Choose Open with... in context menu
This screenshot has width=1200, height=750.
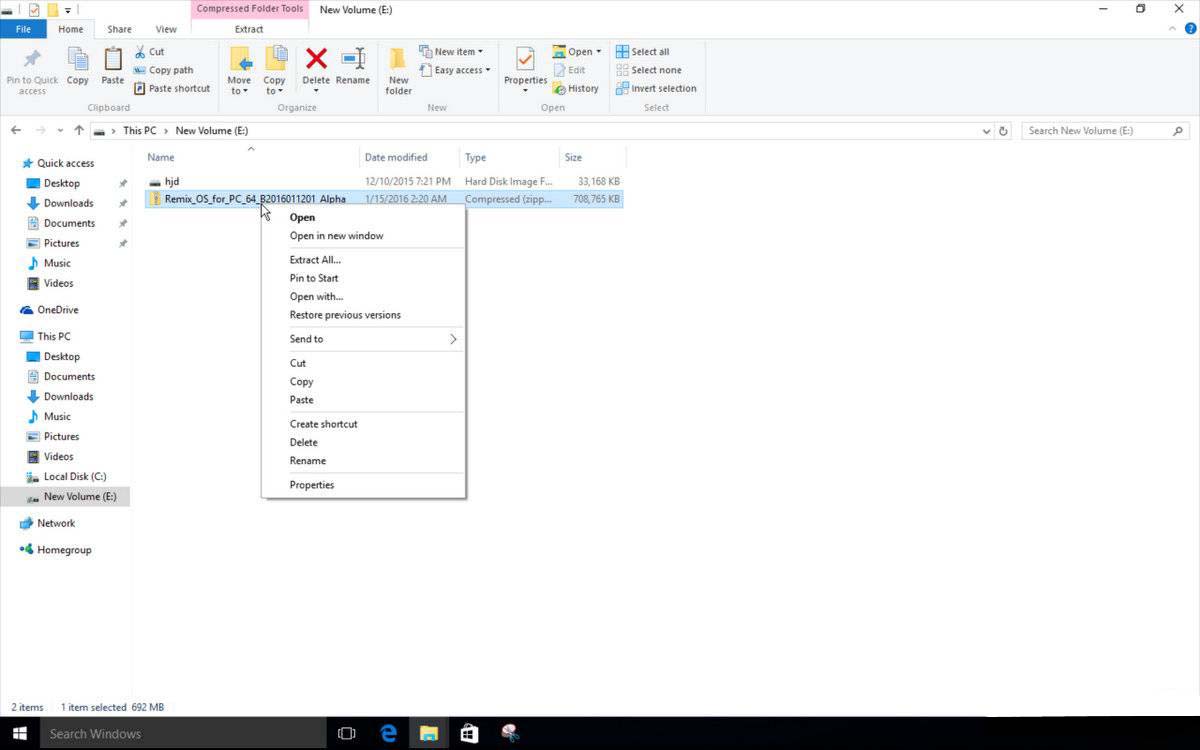tap(363, 296)
